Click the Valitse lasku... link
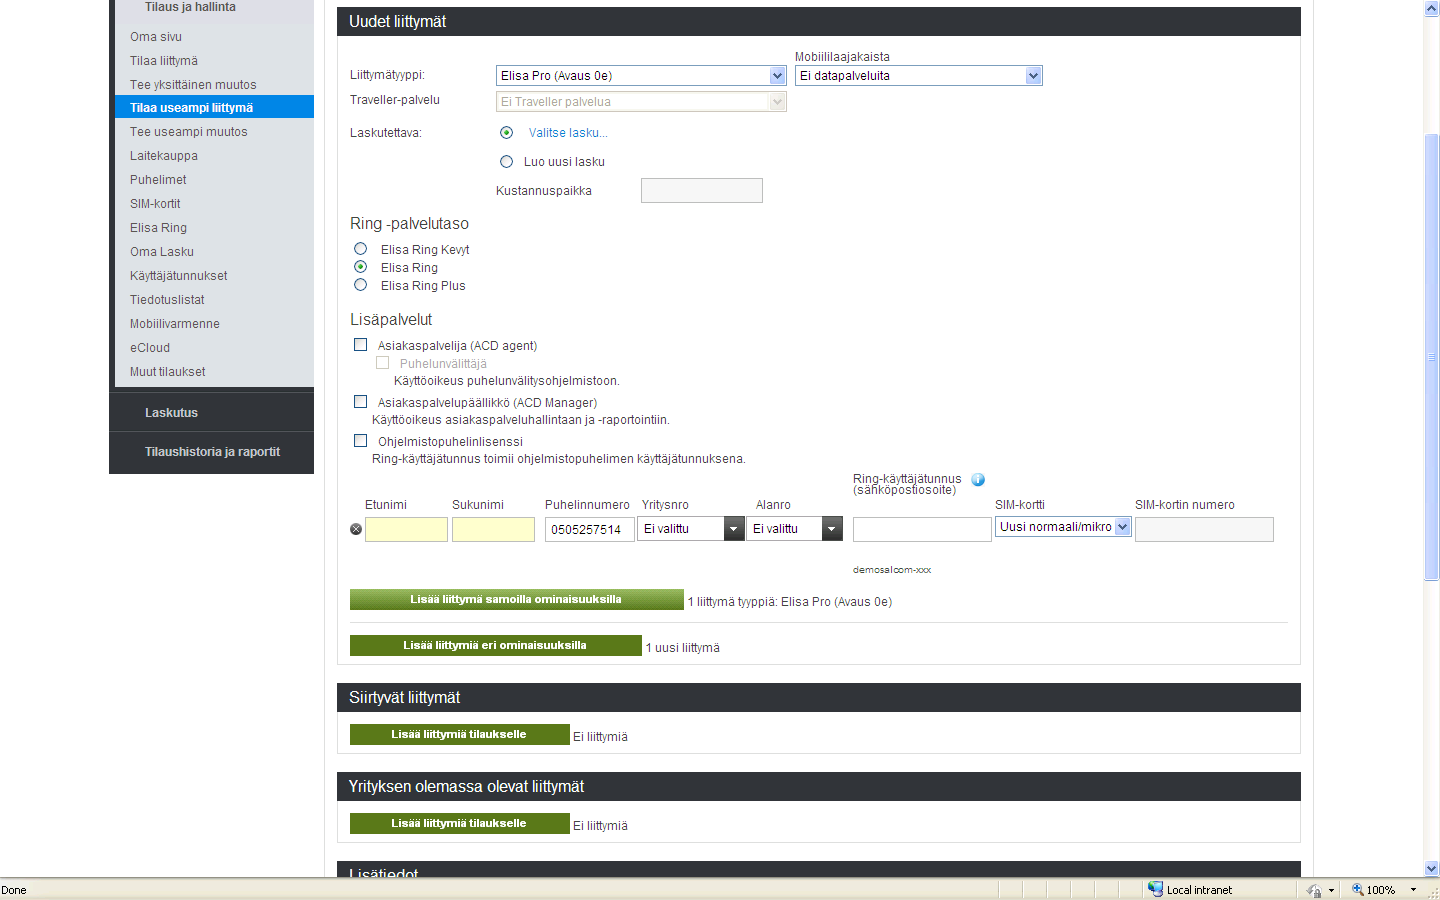The height and width of the screenshot is (900, 1440). pos(568,133)
